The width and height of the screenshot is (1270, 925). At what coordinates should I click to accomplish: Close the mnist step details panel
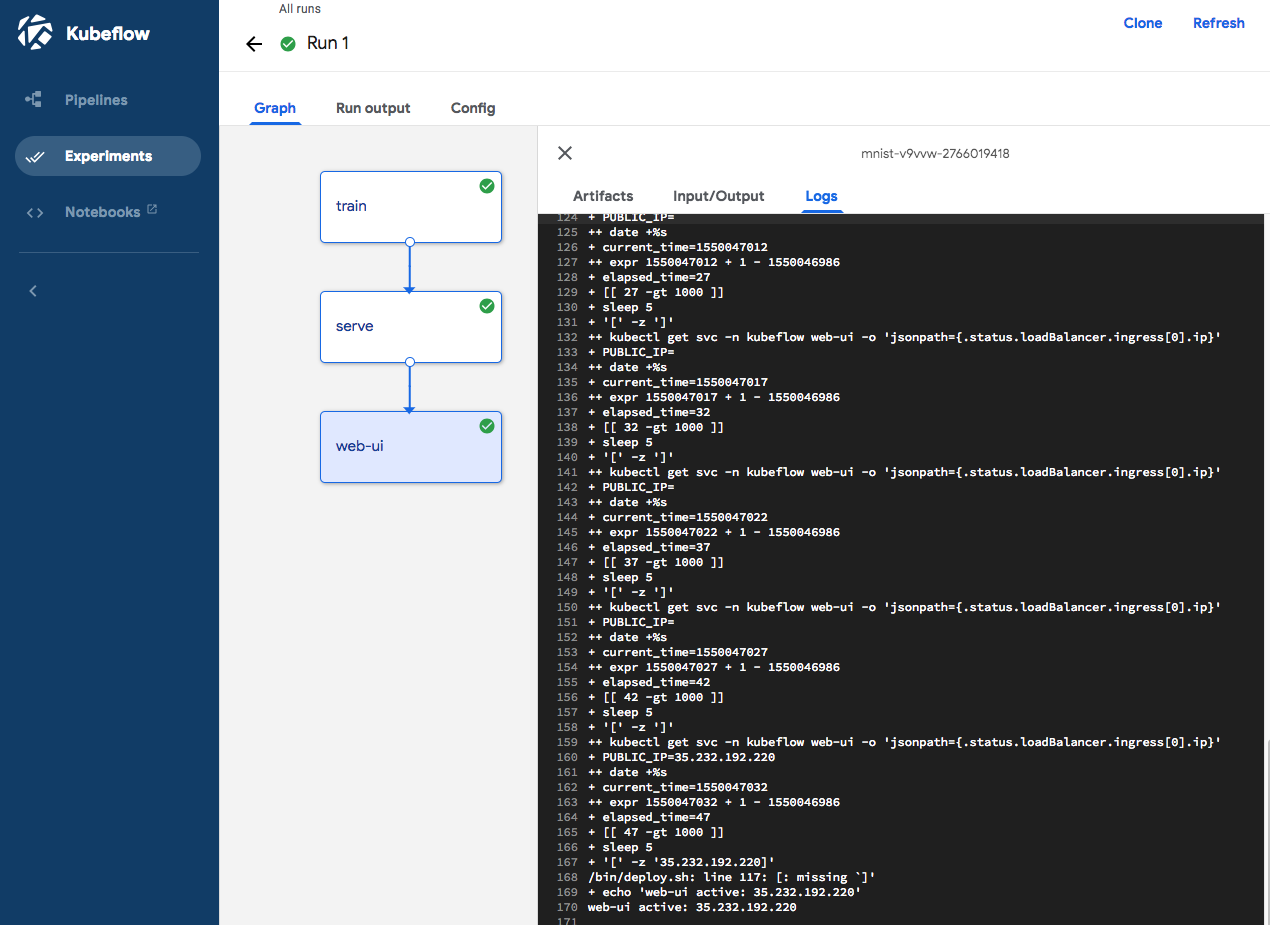point(565,153)
